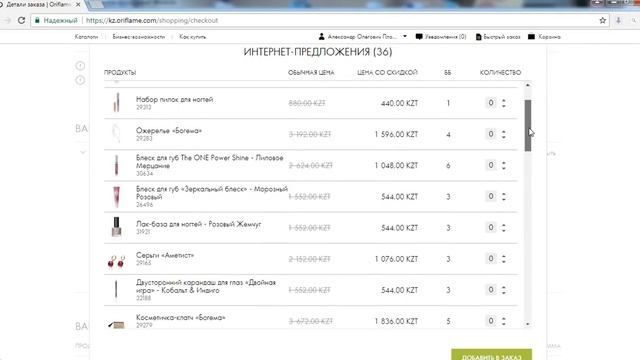Click quantity field for Ожерелье «Богема»
640x360 pixels.
491,134
